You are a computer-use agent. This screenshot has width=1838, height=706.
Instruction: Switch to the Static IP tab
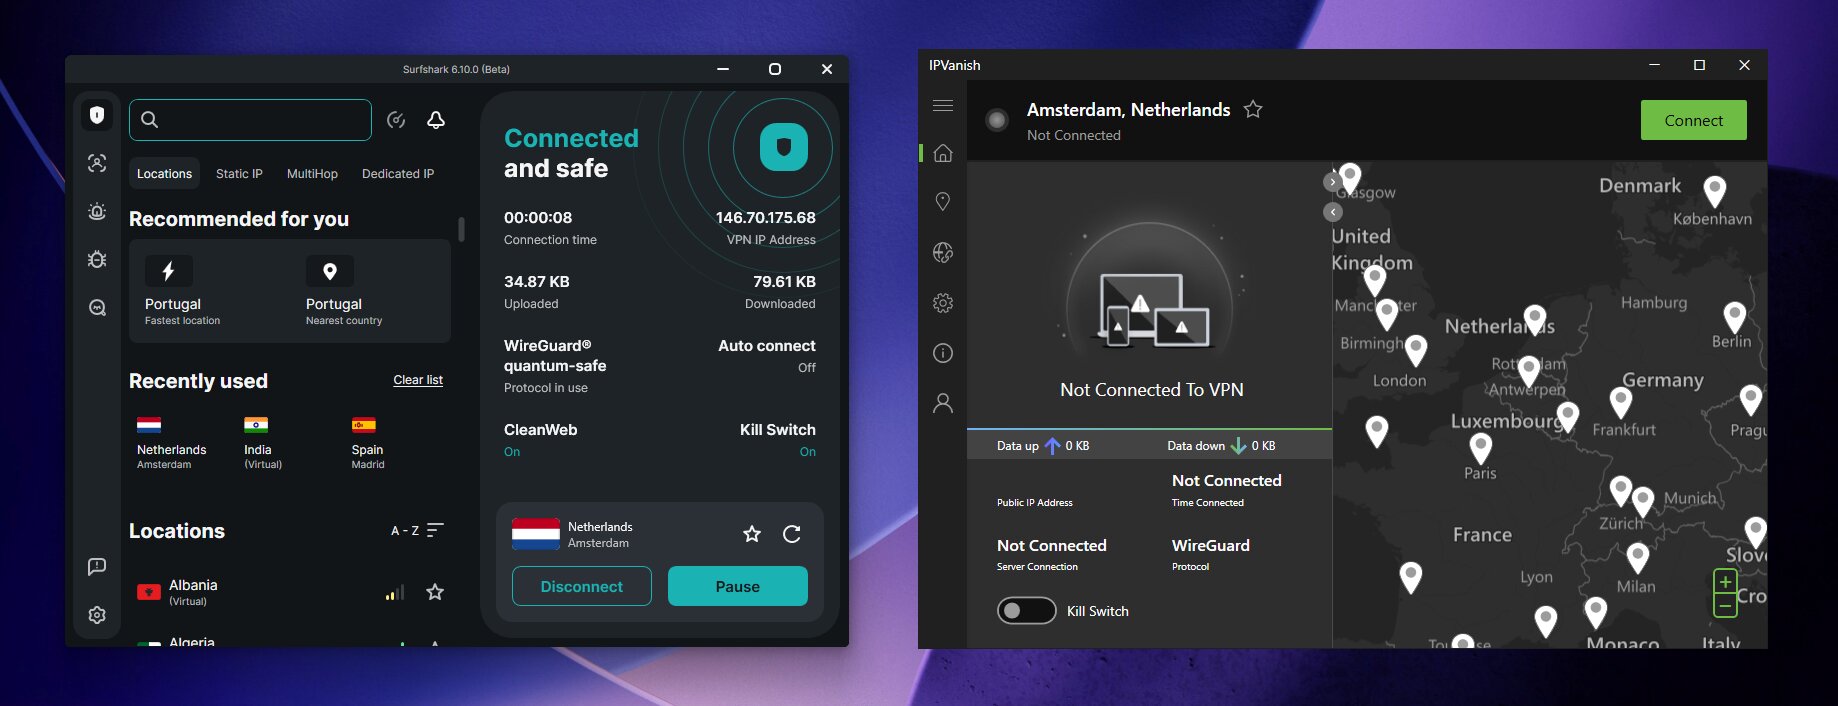coord(239,174)
